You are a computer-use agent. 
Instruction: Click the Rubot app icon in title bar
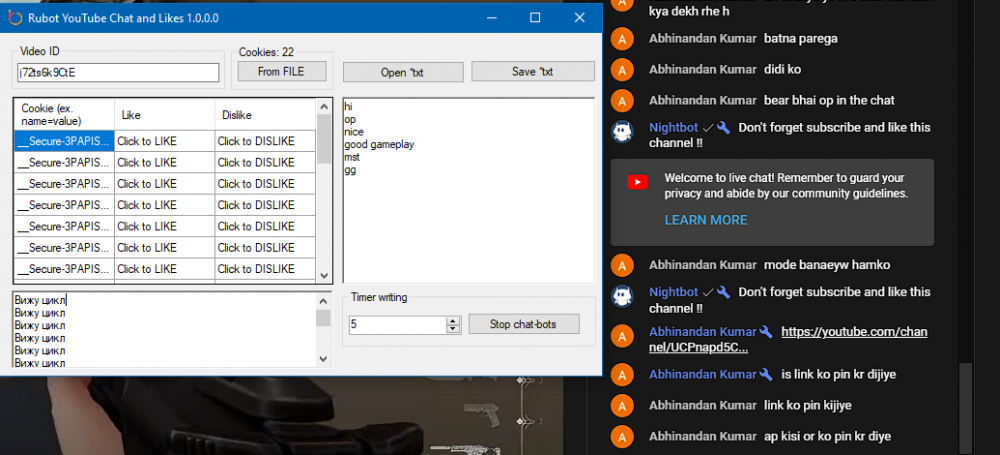(14, 18)
